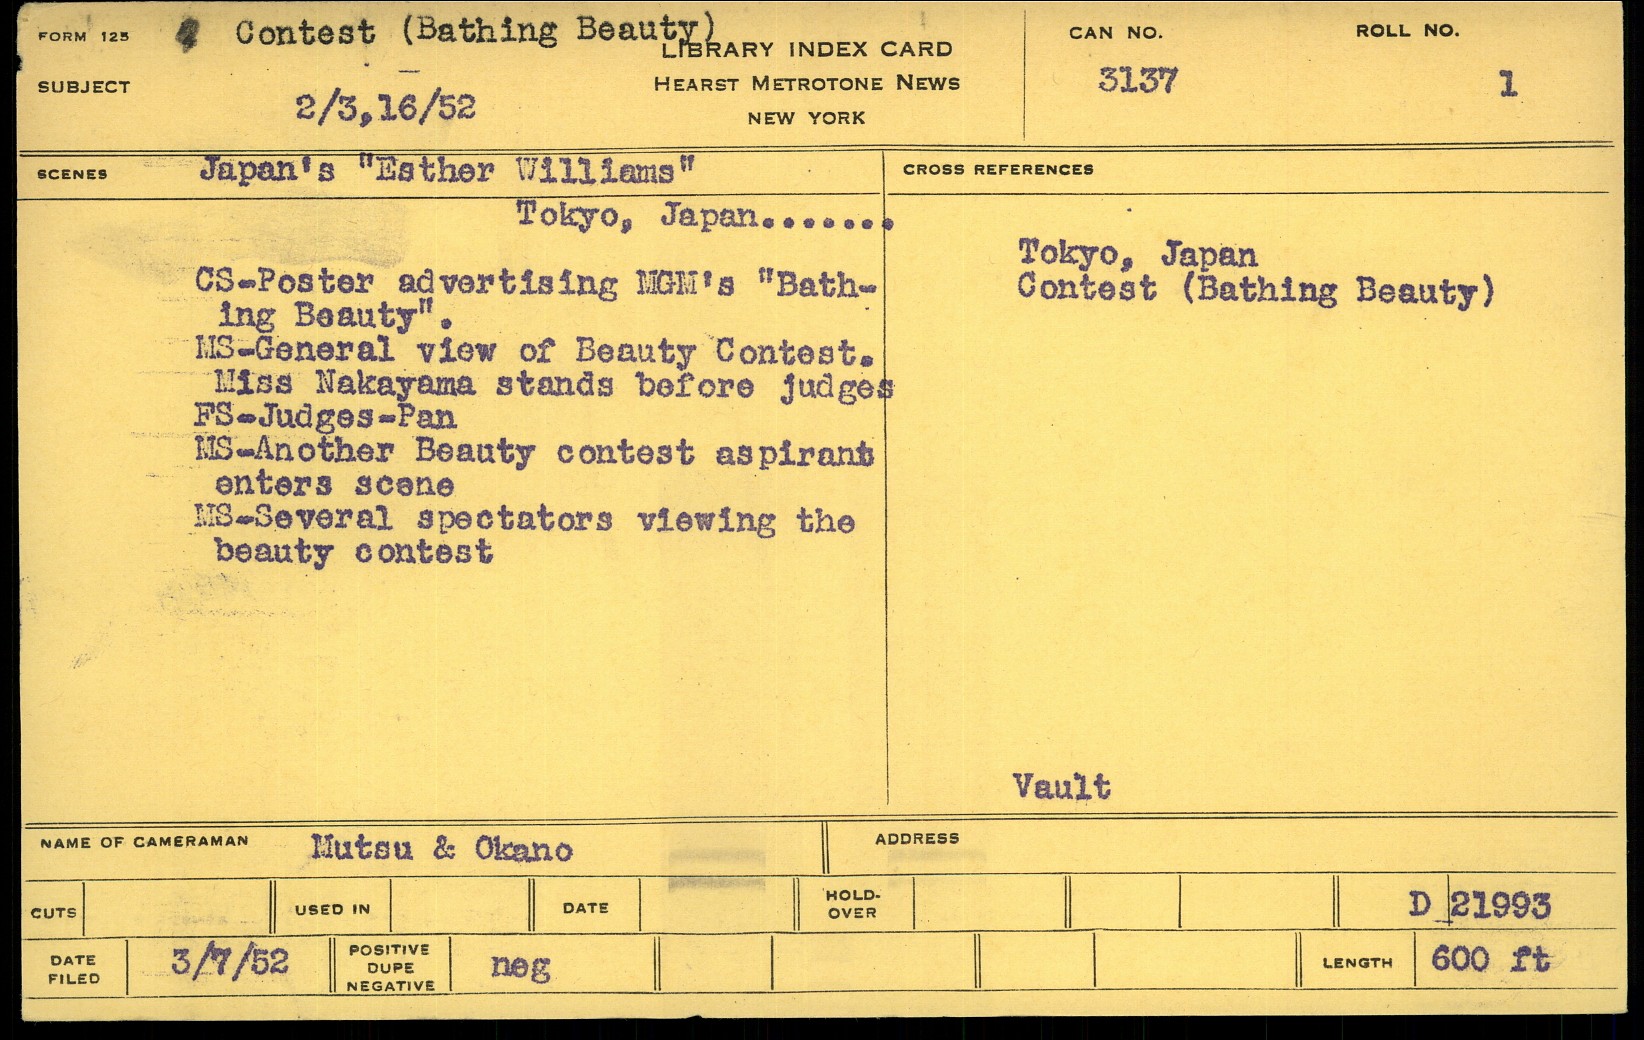The height and width of the screenshot is (1040, 1644).
Task: Click the "MS-Several spectators viewing the" line
Action: click(x=525, y=519)
